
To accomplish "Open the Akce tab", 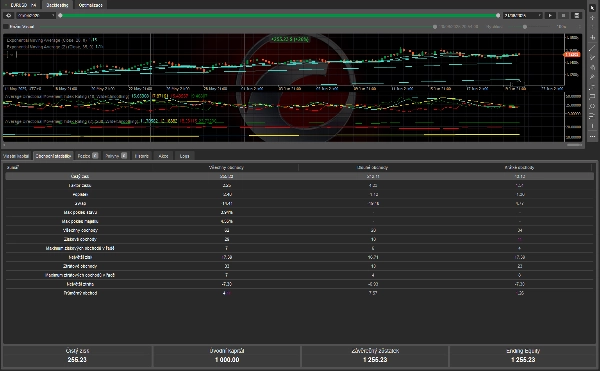I will click(x=163, y=156).
